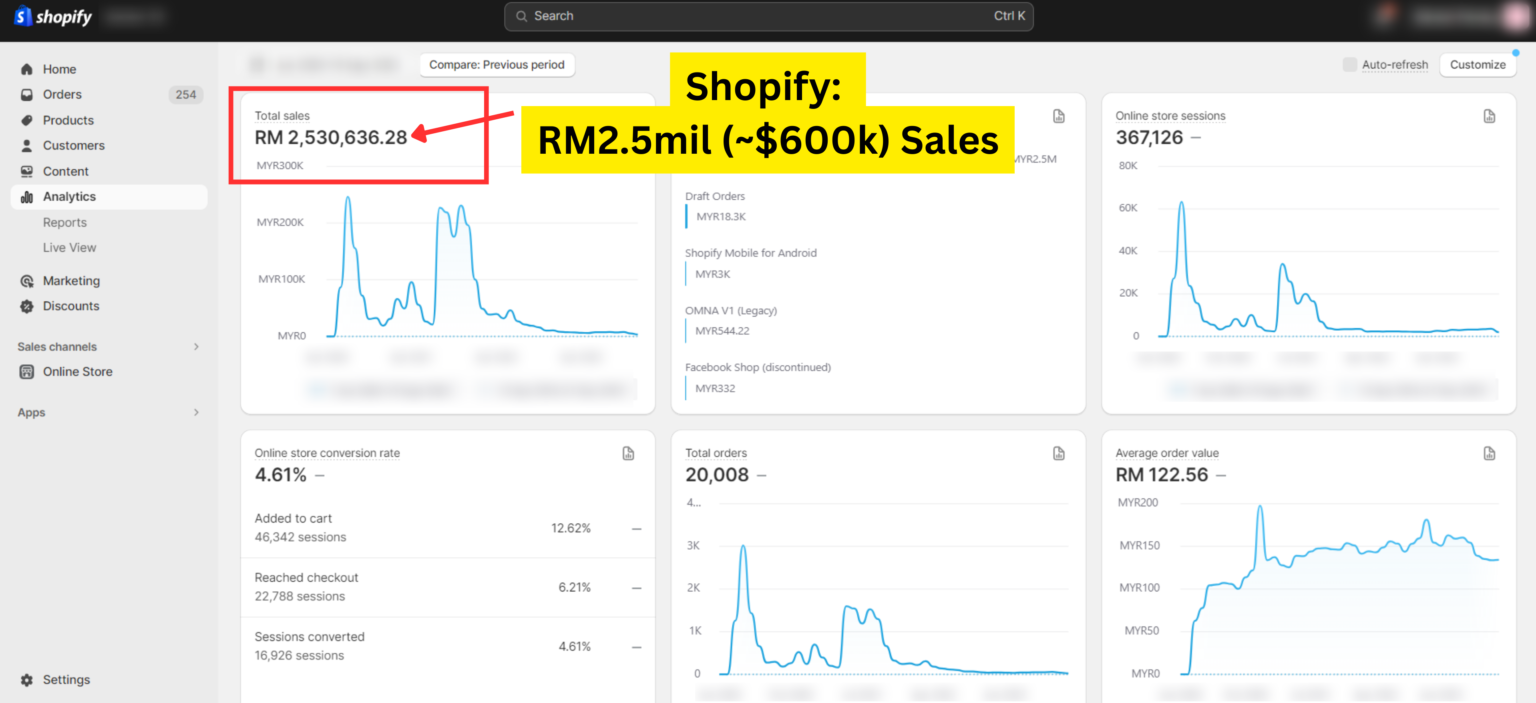This screenshot has width=1536, height=703.
Task: Click report icon on Total orders card
Action: (1059, 454)
